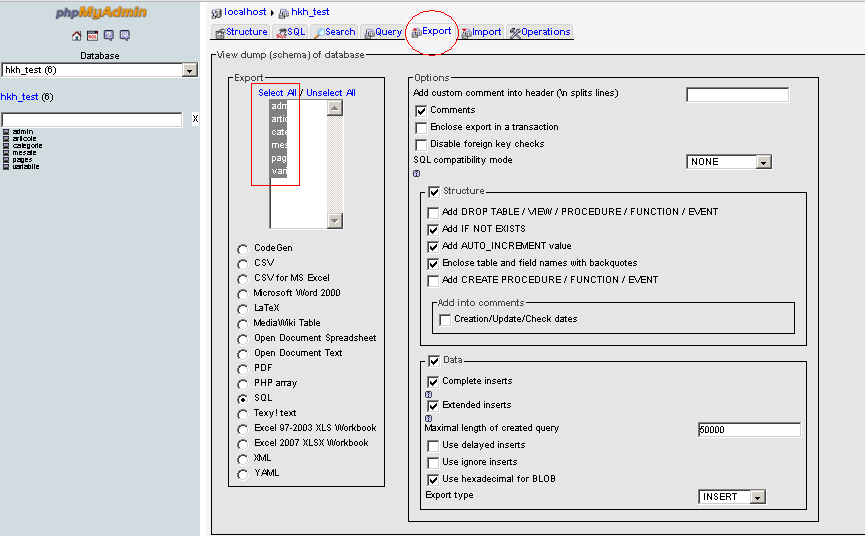Enable Add DROP TABLE option
The height and width of the screenshot is (536, 865).
(433, 212)
